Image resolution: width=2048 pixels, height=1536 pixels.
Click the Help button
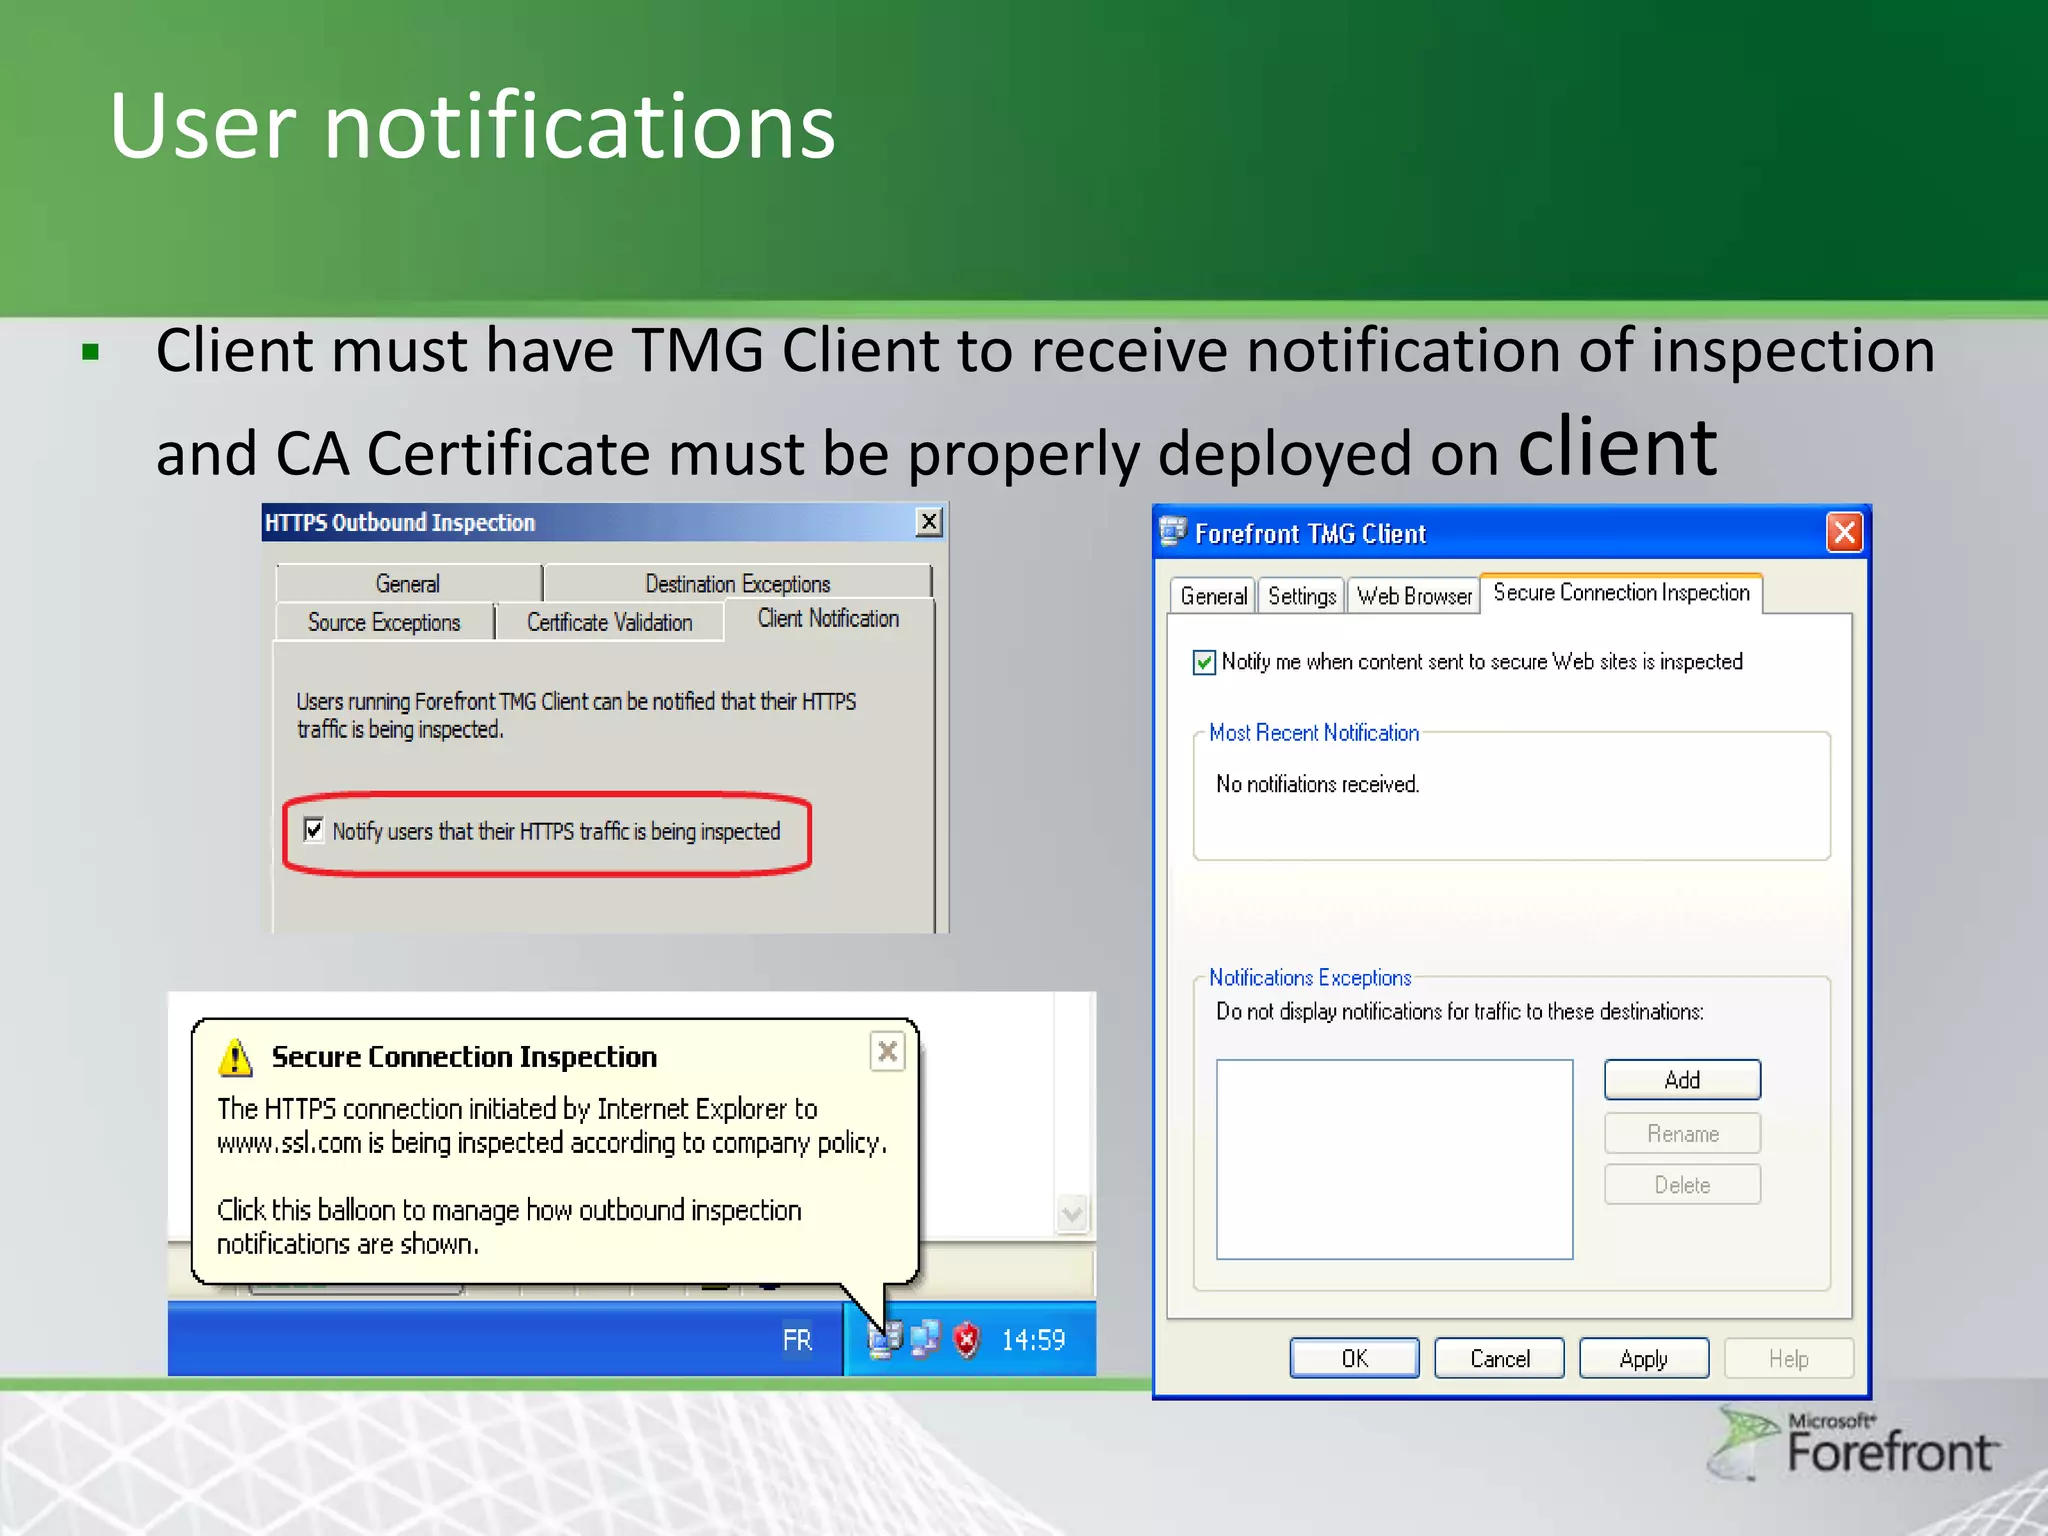coord(1789,1358)
